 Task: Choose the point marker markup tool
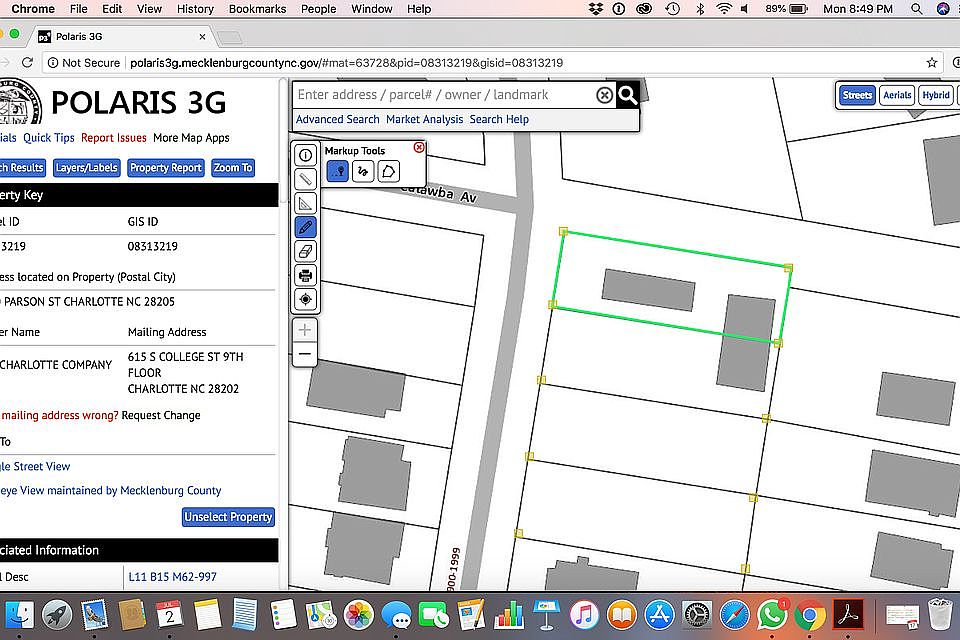click(x=338, y=171)
